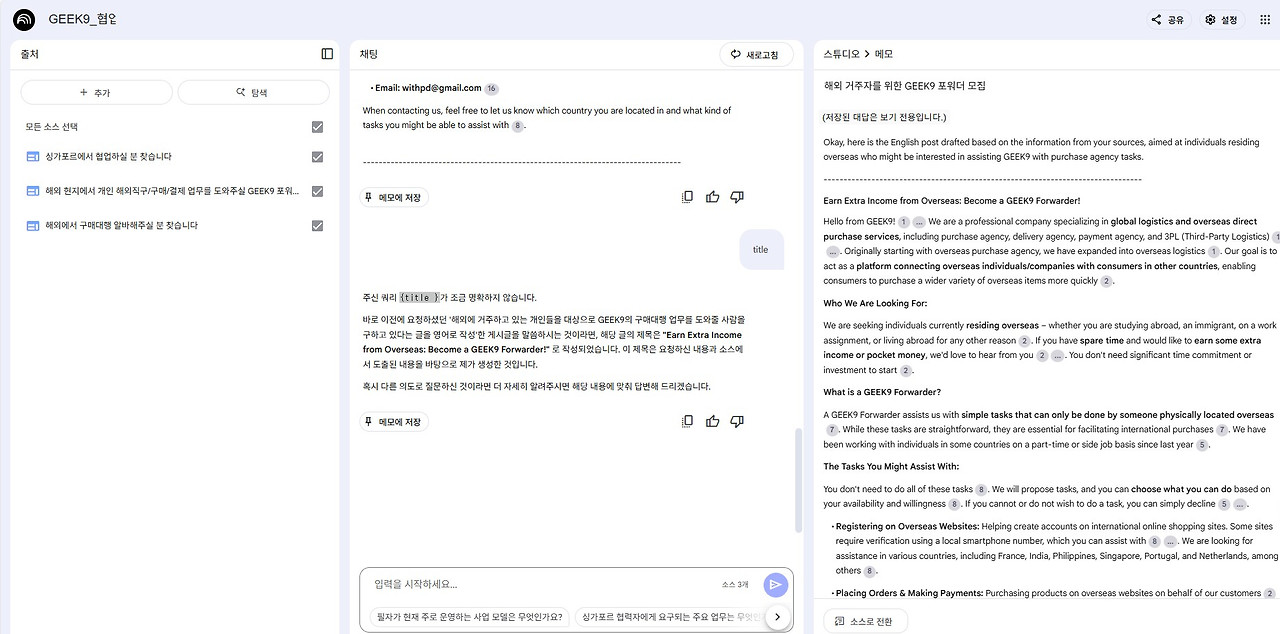The width and height of the screenshot is (1280, 634).
Task: Open the Google apps grid menu
Action: (x=1264, y=19)
